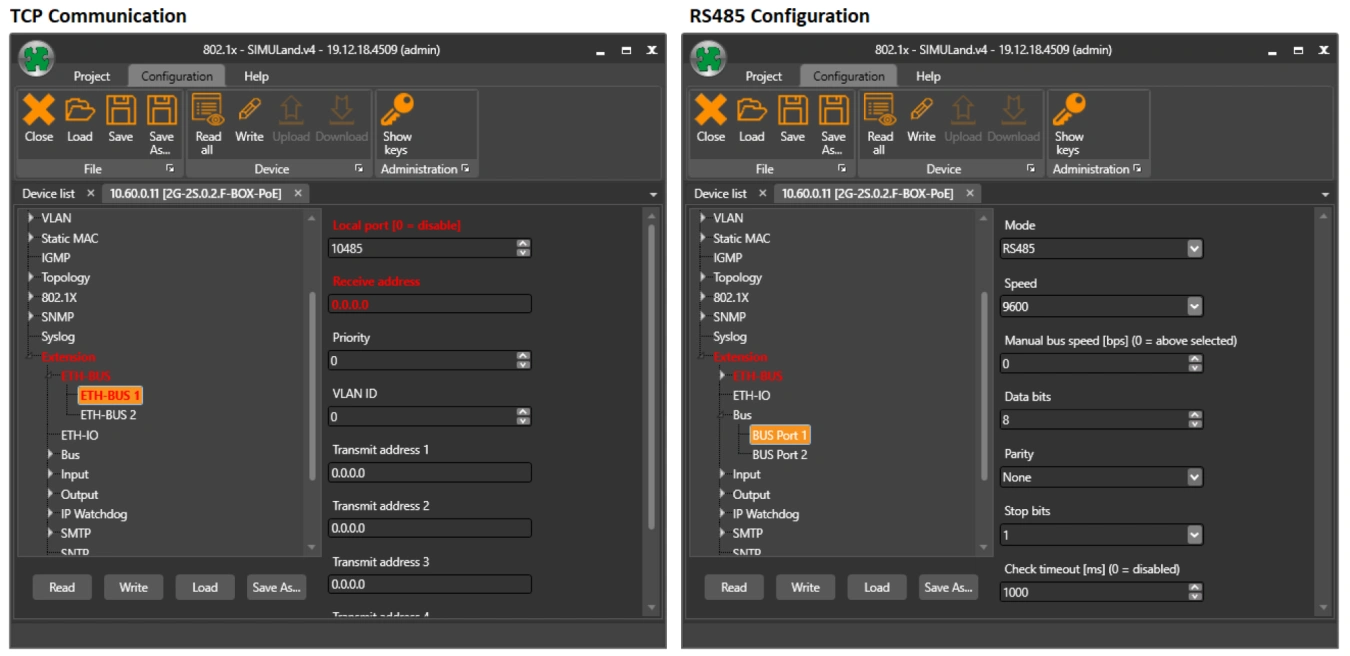Click Write pencil icon in RS485 Configuration window
Image resolution: width=1350 pixels, height=656 pixels.
(921, 111)
